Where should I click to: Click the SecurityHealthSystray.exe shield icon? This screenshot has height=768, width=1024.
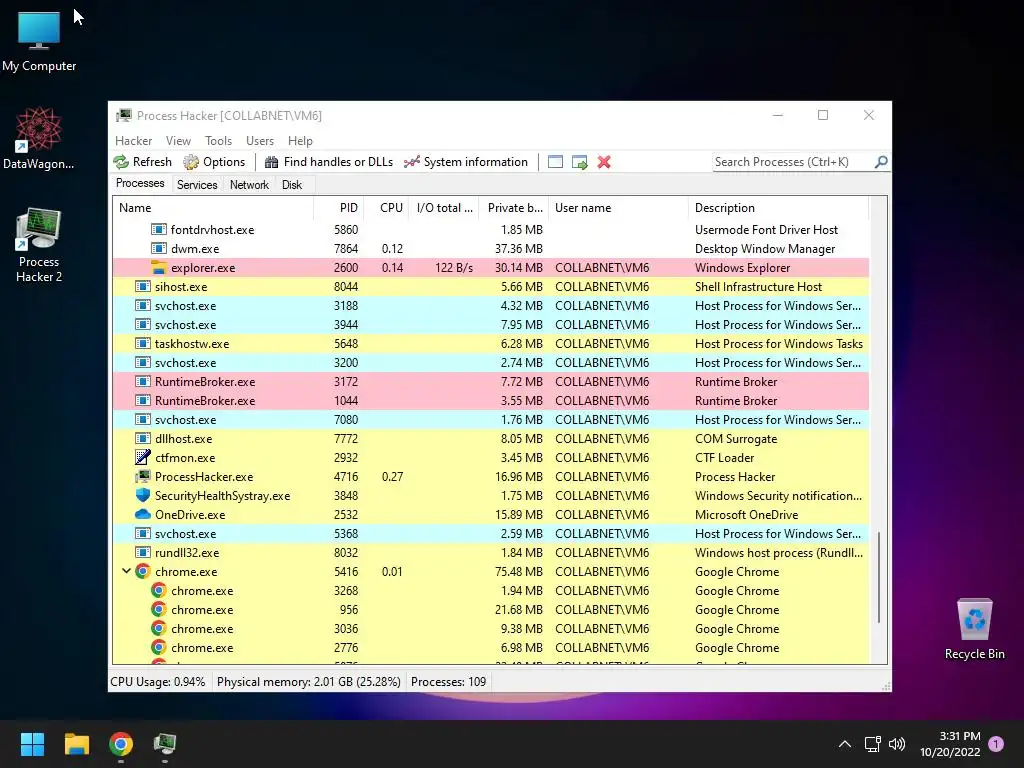pos(142,495)
